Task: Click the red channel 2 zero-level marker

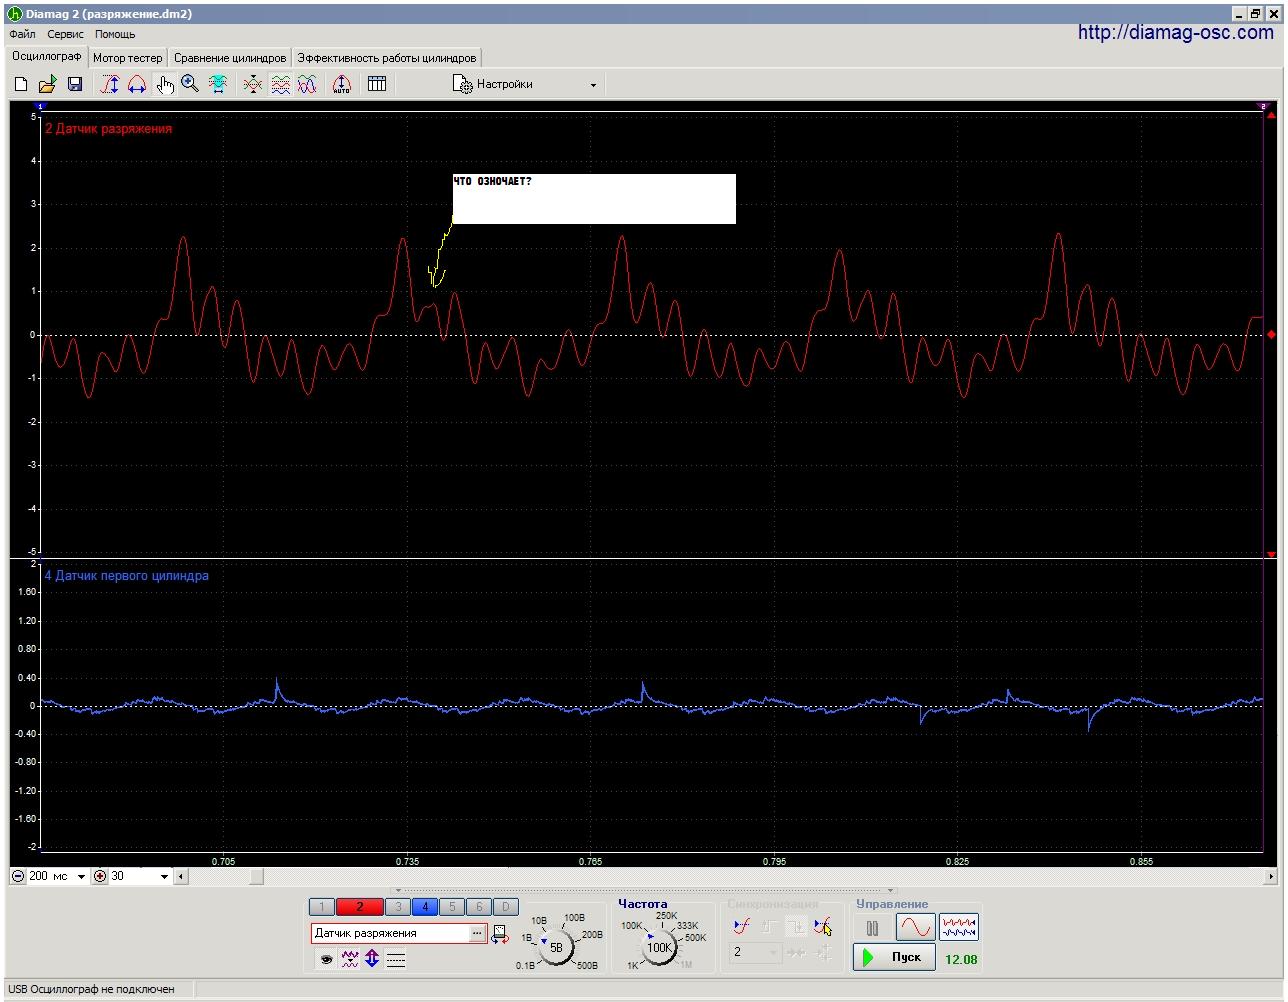Action: pos(1271,335)
